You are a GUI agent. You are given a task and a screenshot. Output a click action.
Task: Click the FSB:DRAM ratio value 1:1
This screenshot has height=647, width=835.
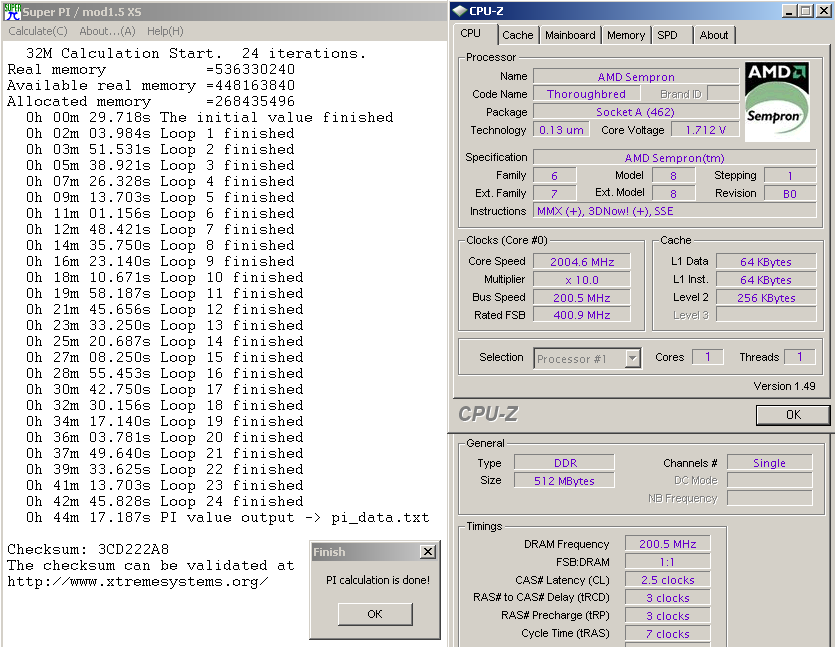tap(667, 562)
